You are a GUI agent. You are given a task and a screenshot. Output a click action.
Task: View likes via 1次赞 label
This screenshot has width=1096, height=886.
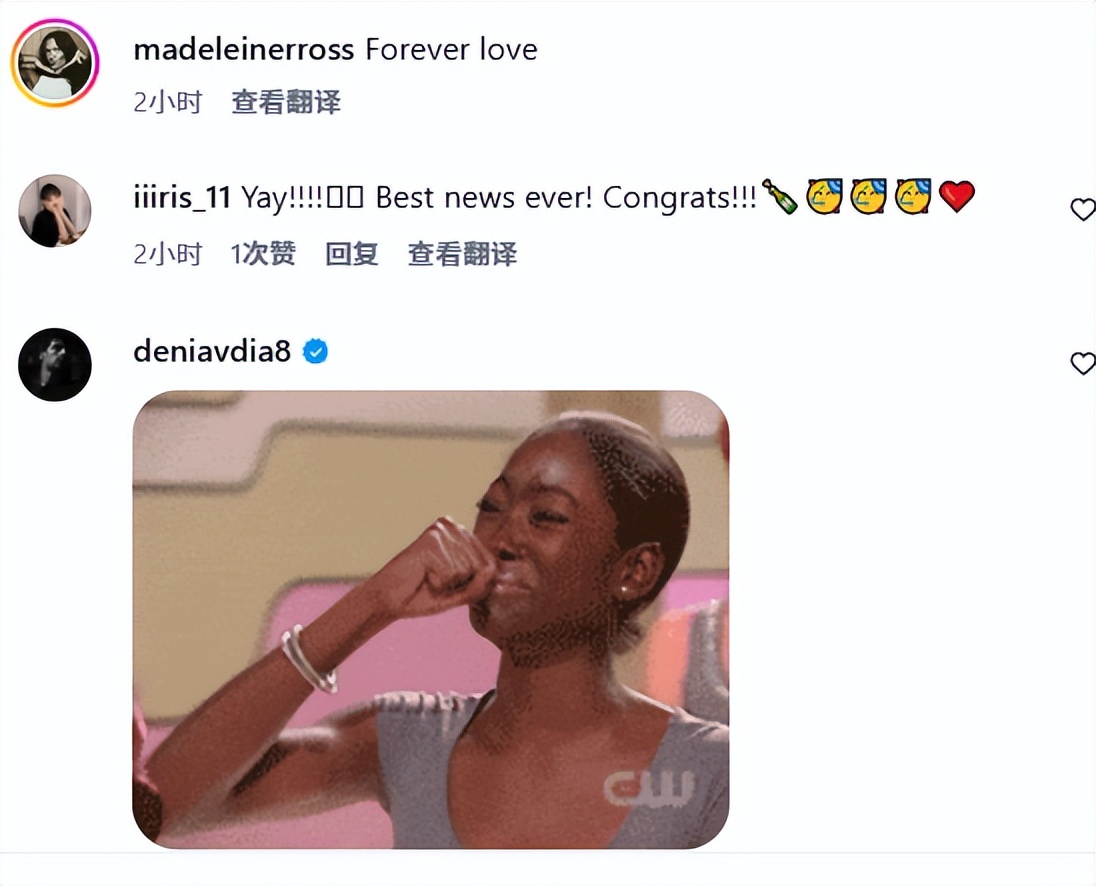(263, 254)
